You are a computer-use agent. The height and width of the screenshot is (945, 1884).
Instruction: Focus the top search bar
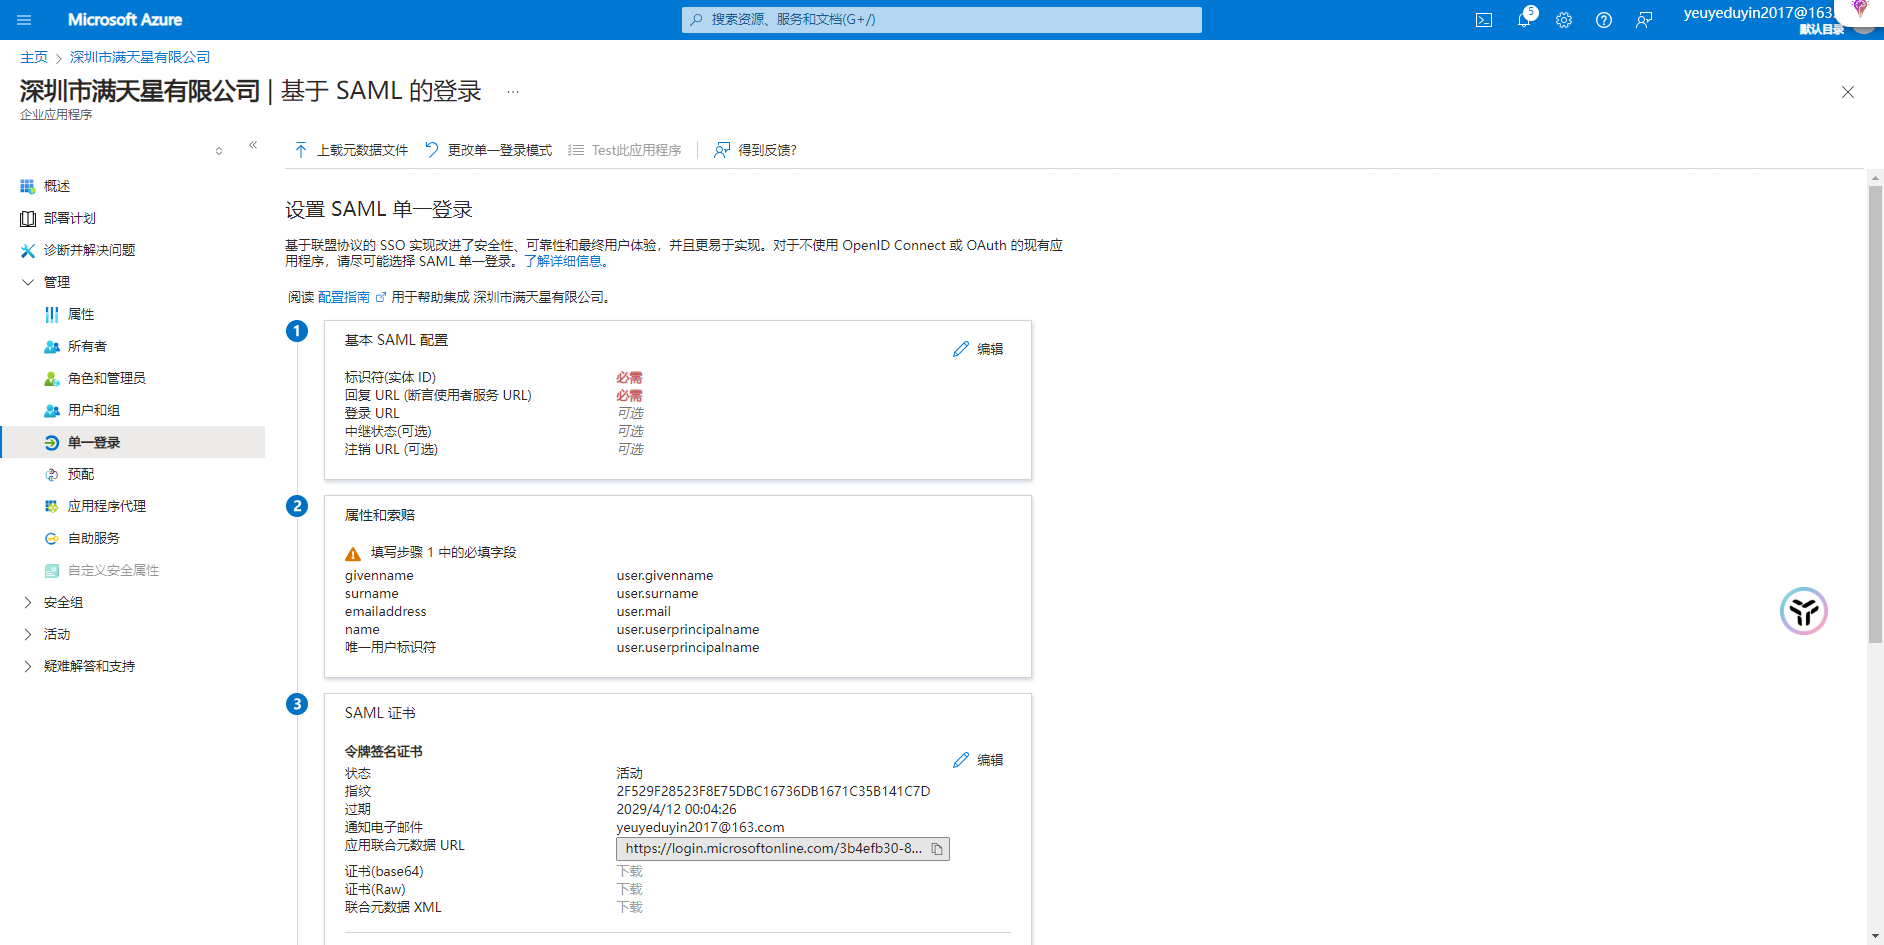[942, 19]
